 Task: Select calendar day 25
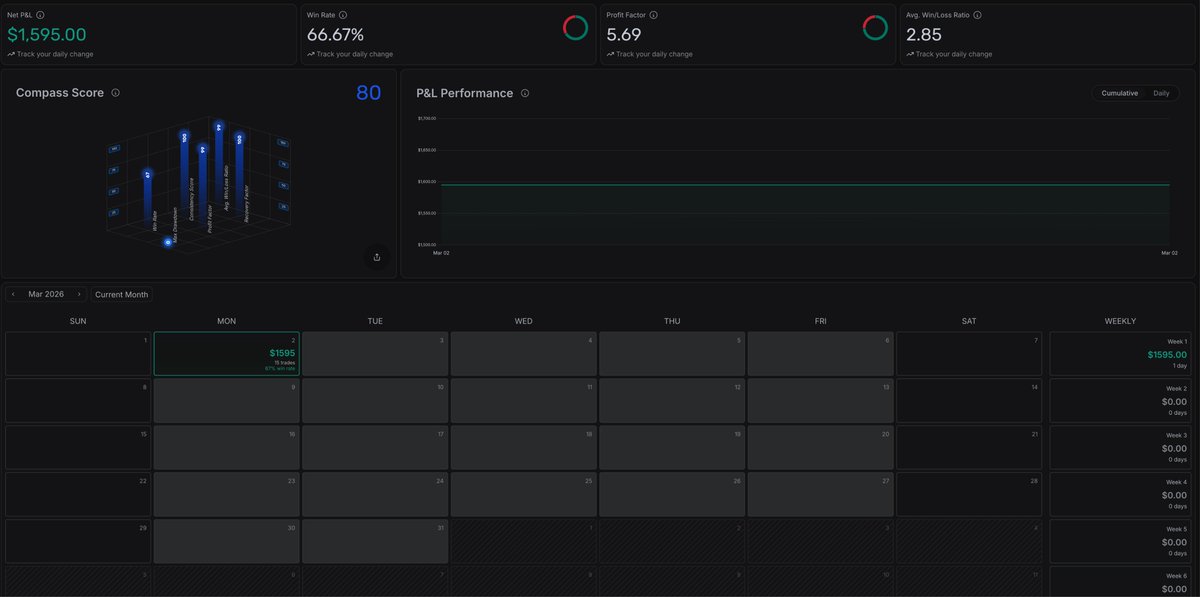(x=523, y=495)
